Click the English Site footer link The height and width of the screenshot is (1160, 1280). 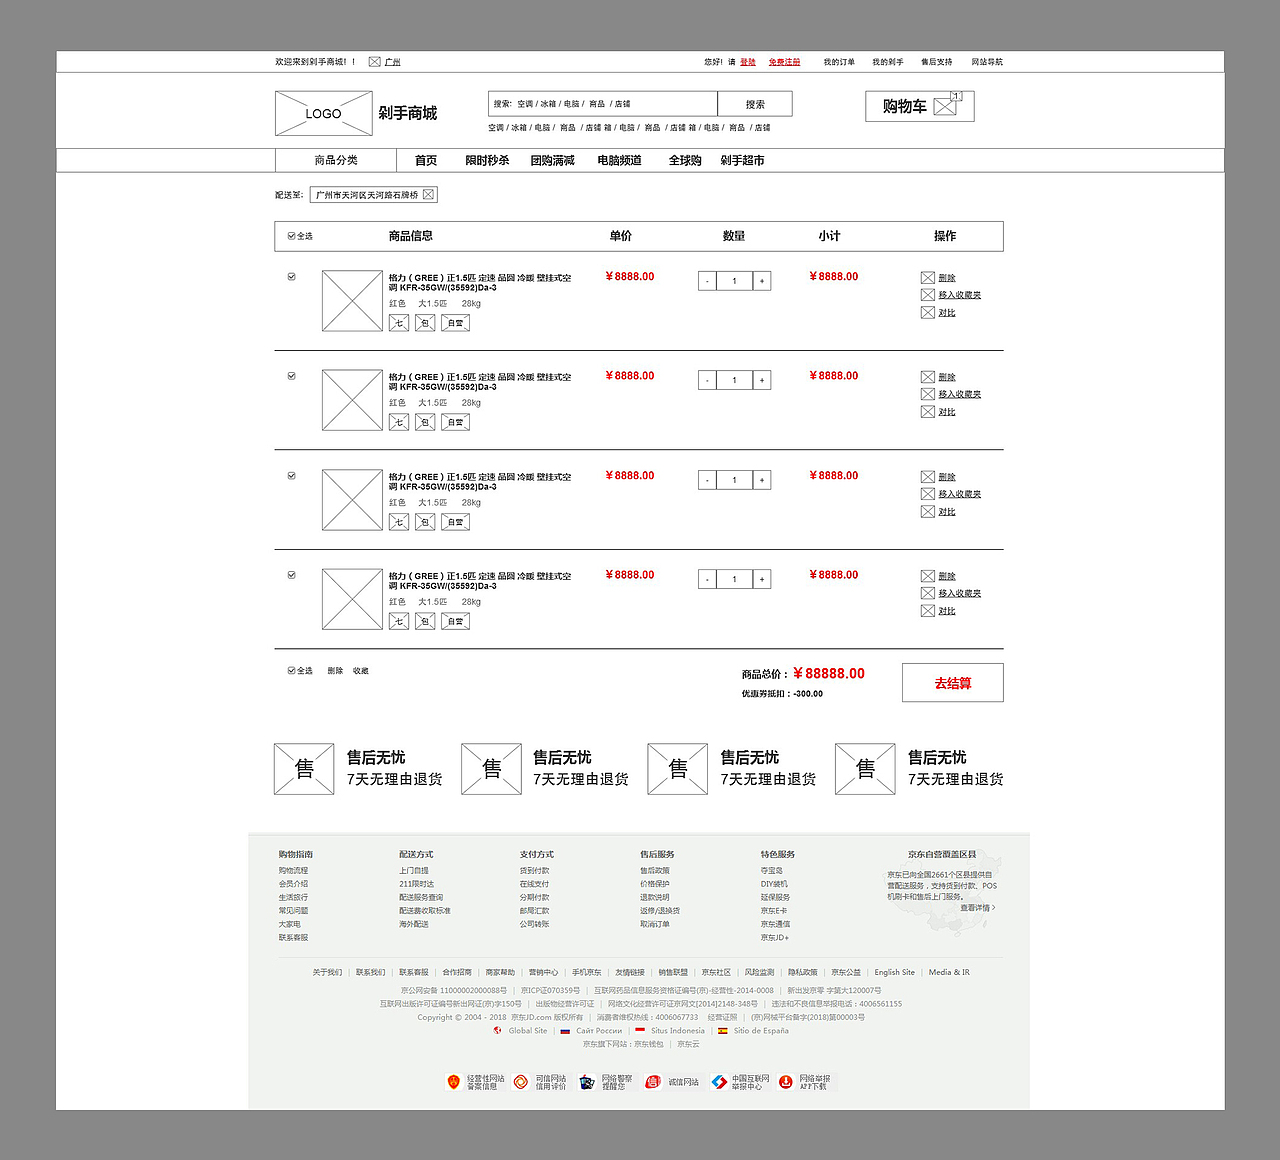tap(894, 972)
